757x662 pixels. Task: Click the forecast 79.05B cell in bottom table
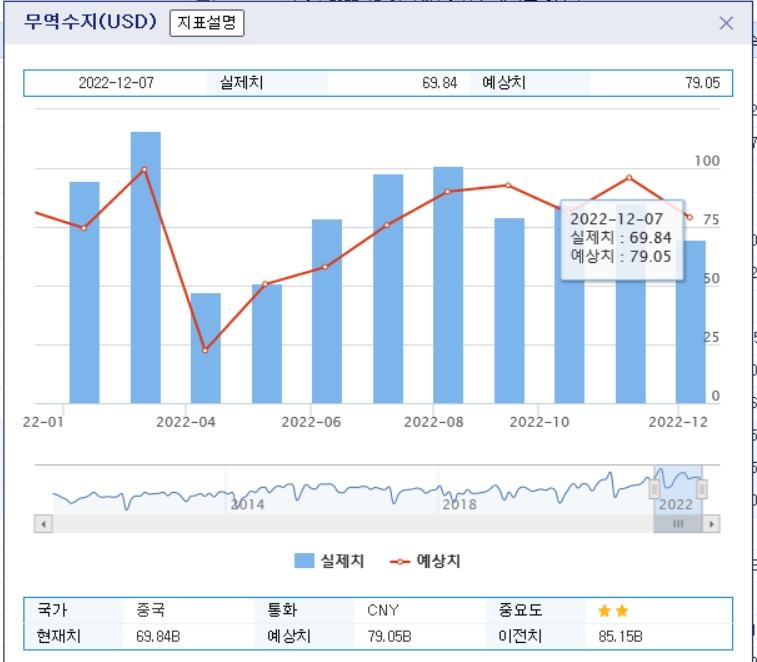[x=389, y=636]
